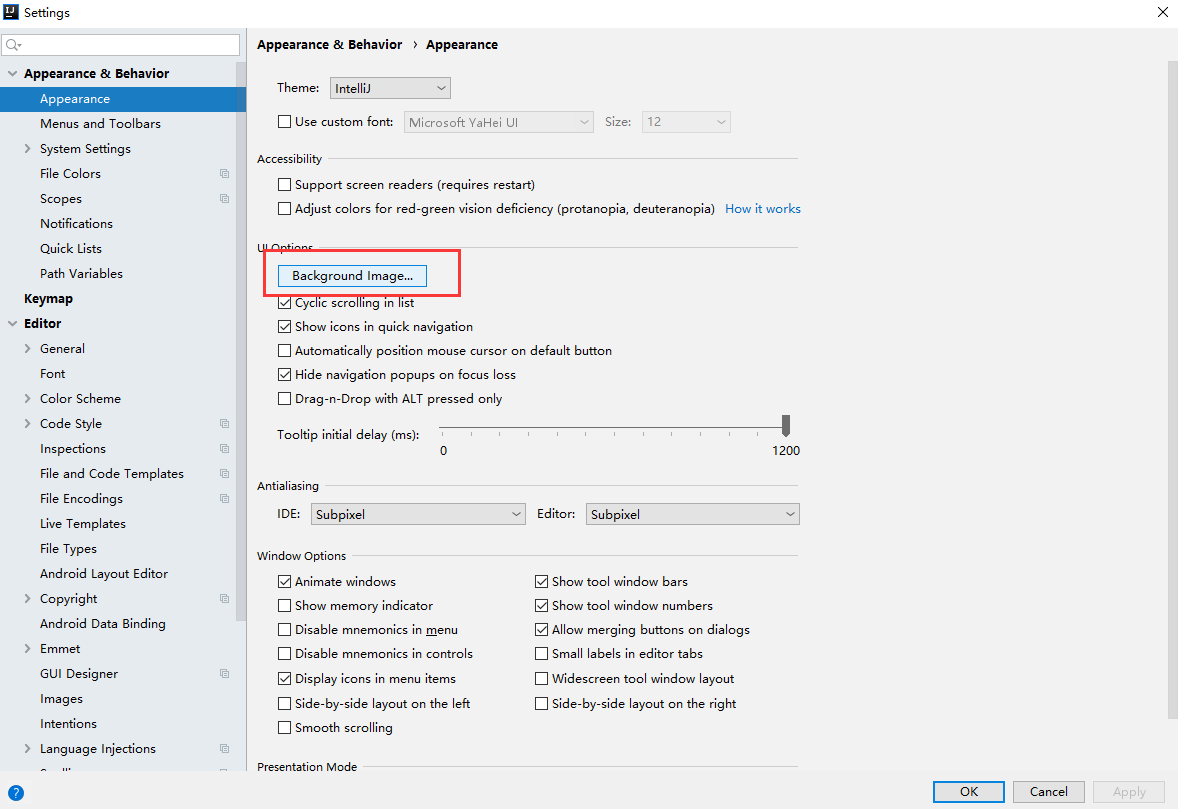Click the project-level icon next to Copyright
Viewport: 1178px width, 809px height.
point(224,599)
